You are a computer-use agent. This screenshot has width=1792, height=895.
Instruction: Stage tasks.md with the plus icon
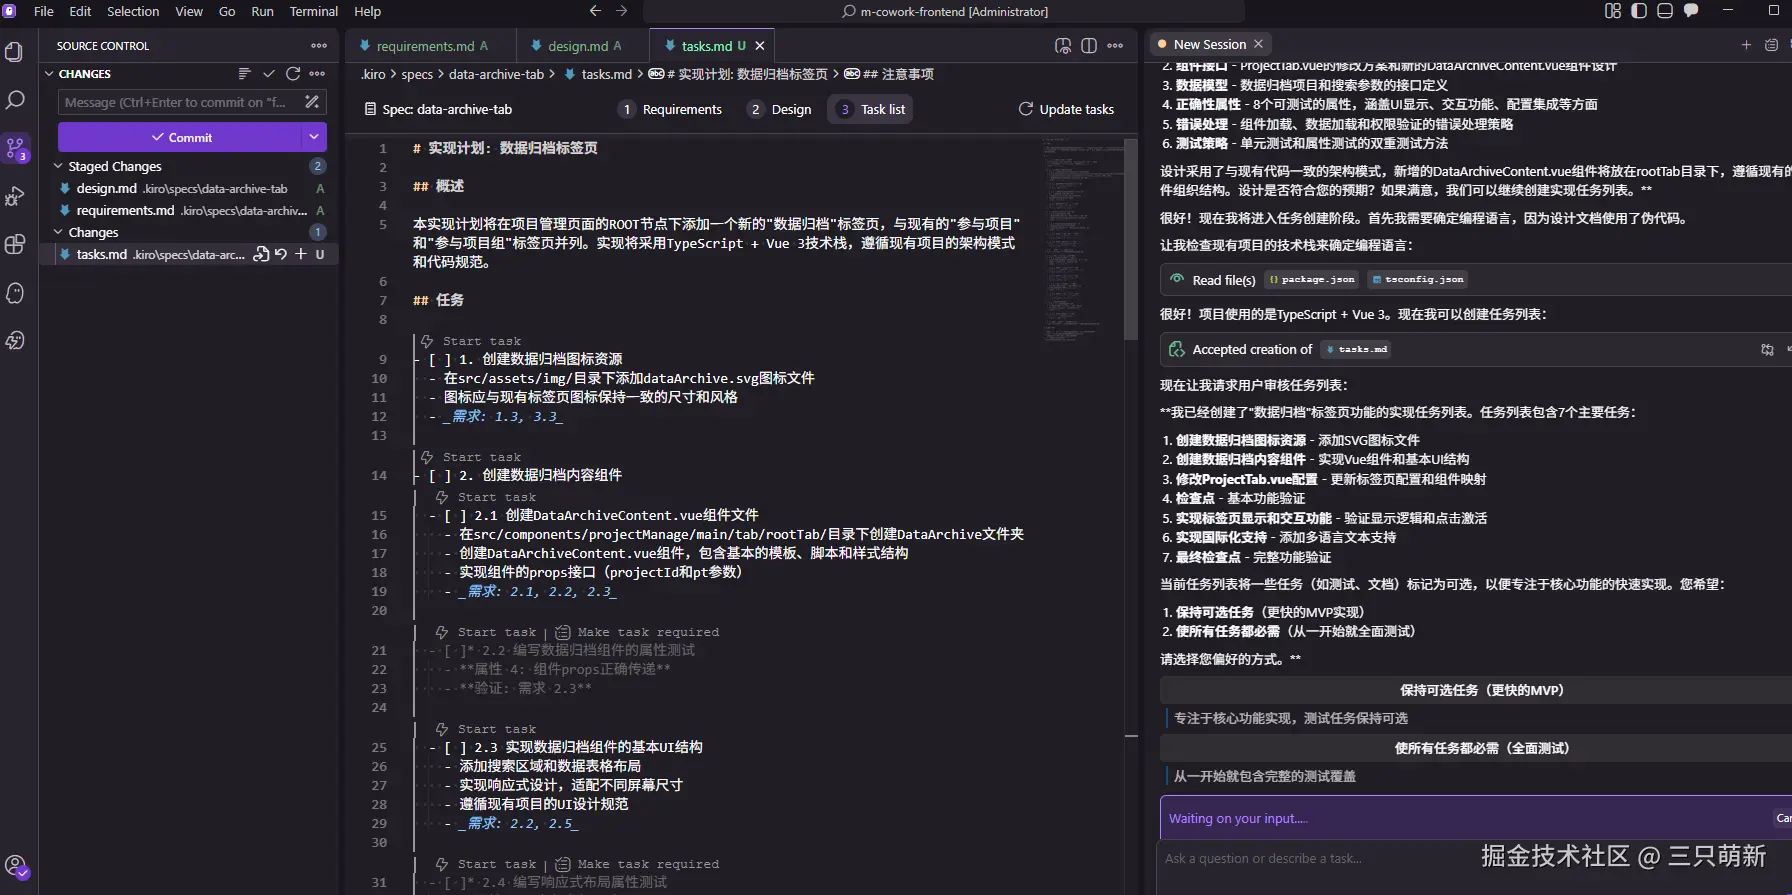[x=300, y=254]
